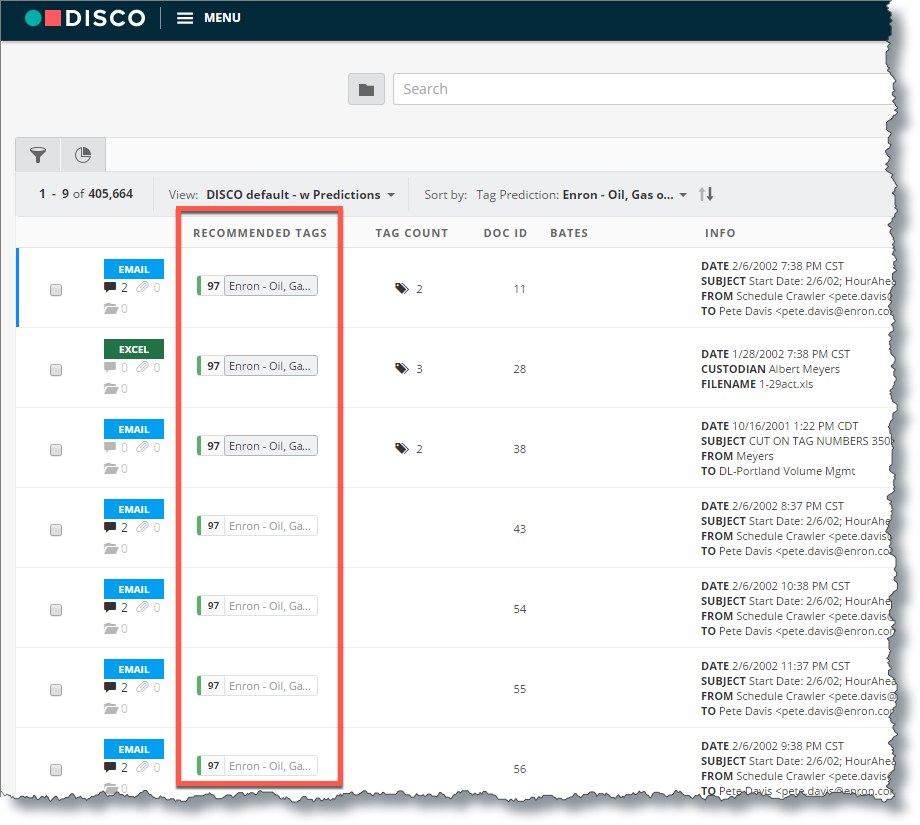Open the folder button beside Search

click(366, 89)
